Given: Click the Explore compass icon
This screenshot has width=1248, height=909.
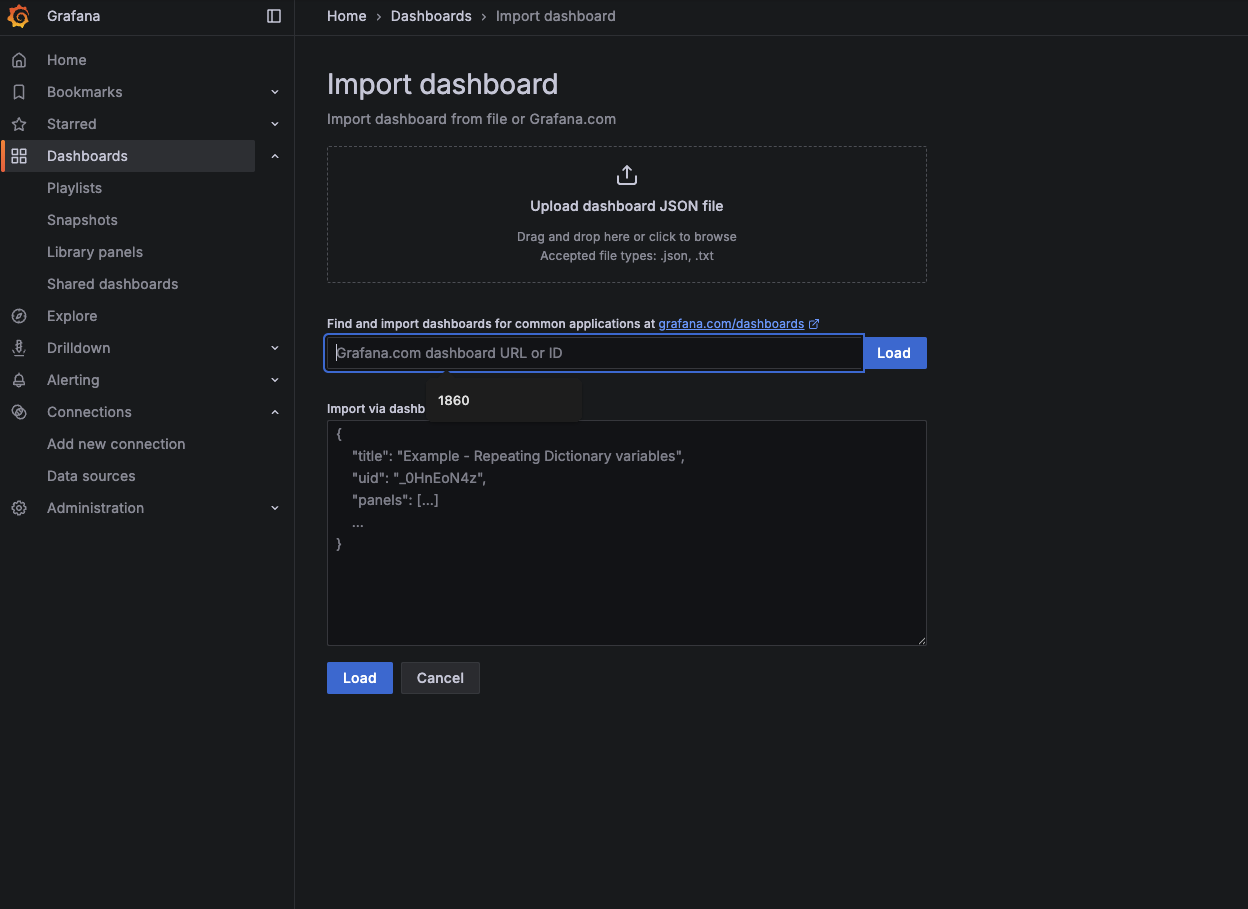Looking at the screenshot, I should [18, 316].
